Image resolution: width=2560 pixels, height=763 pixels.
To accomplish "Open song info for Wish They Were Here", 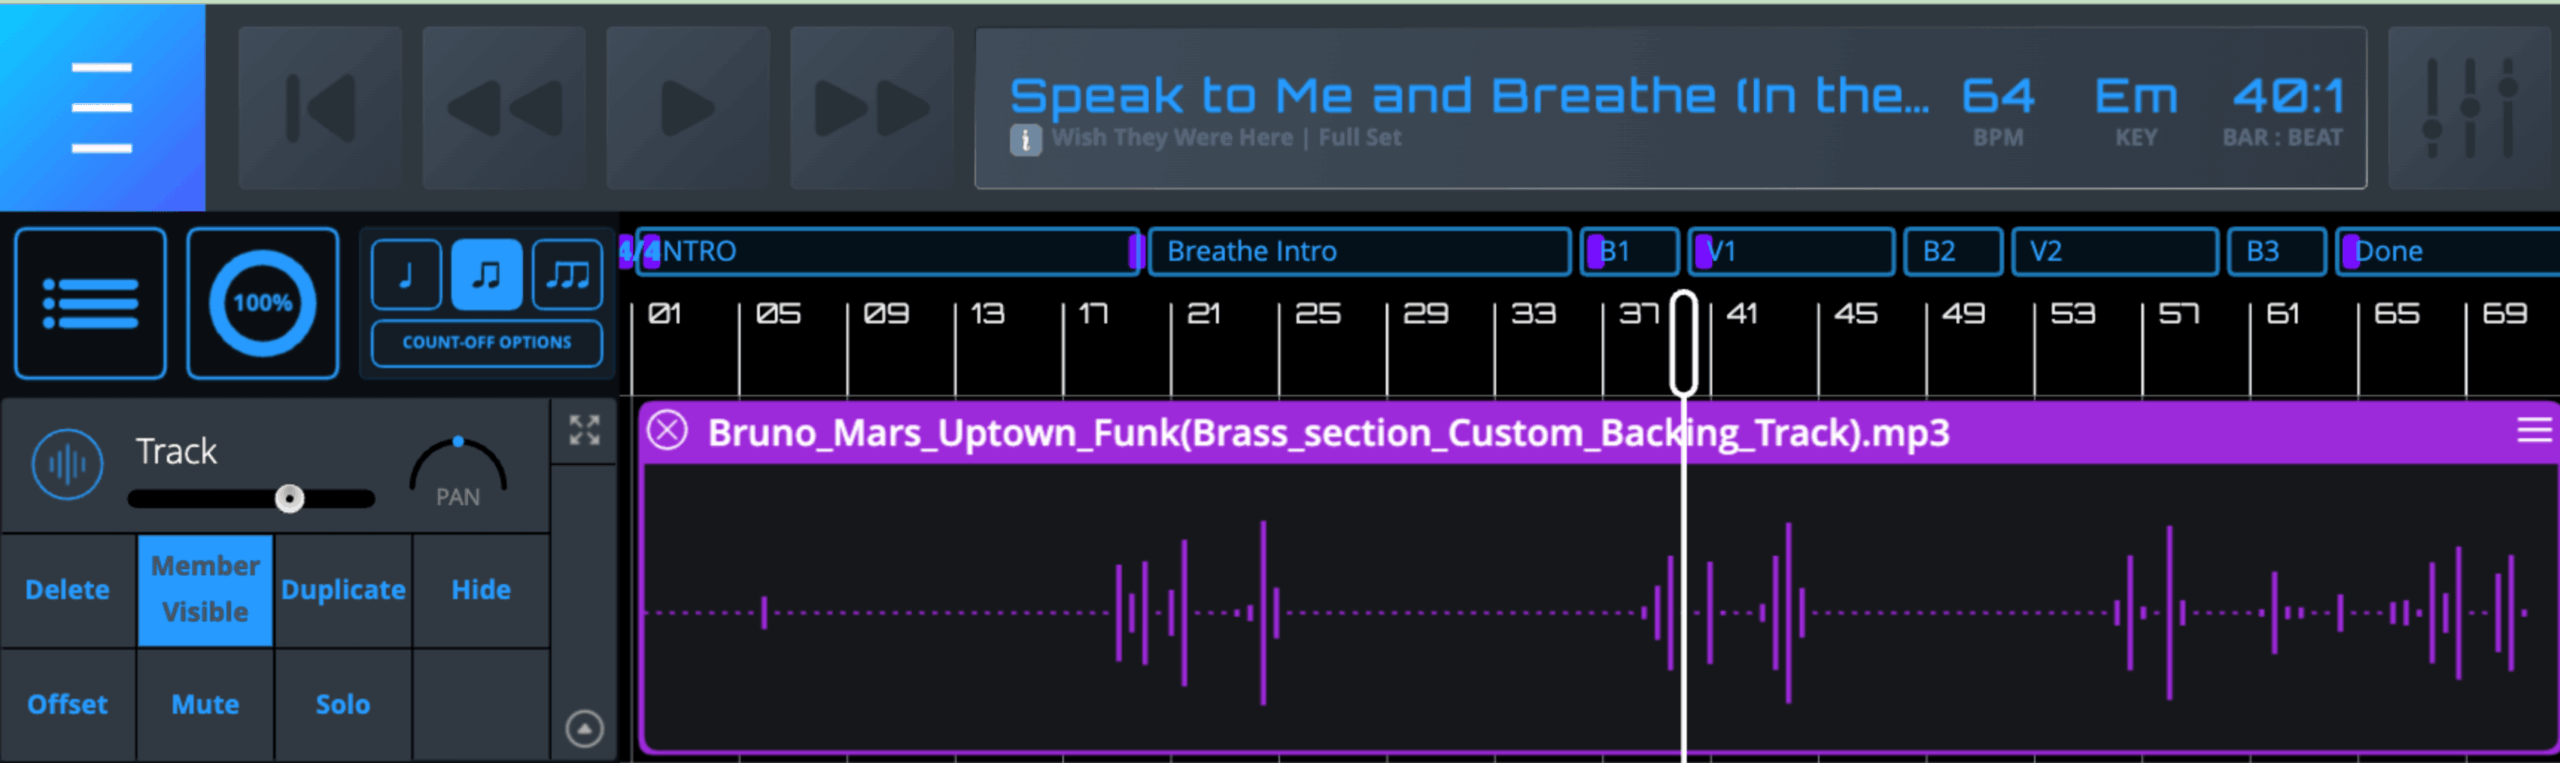I will point(1026,139).
